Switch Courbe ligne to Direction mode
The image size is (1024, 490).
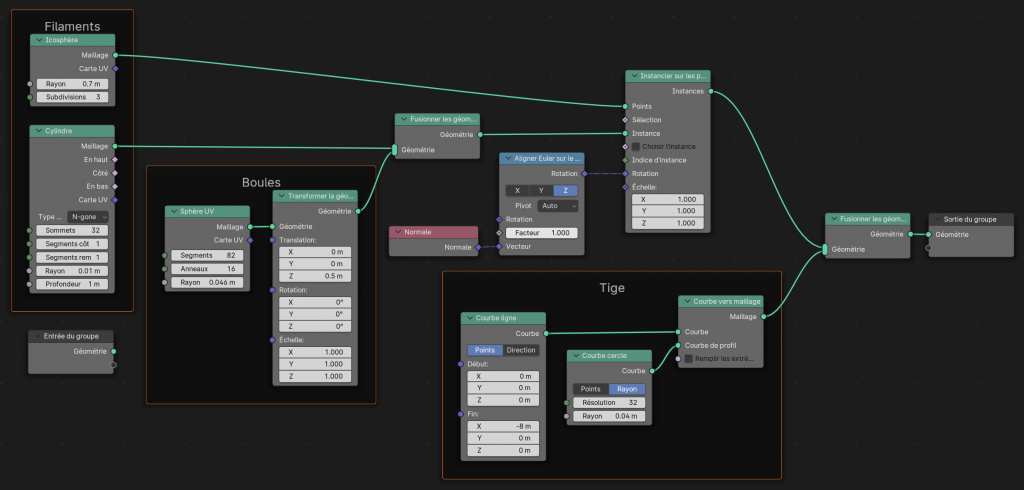tap(521, 350)
